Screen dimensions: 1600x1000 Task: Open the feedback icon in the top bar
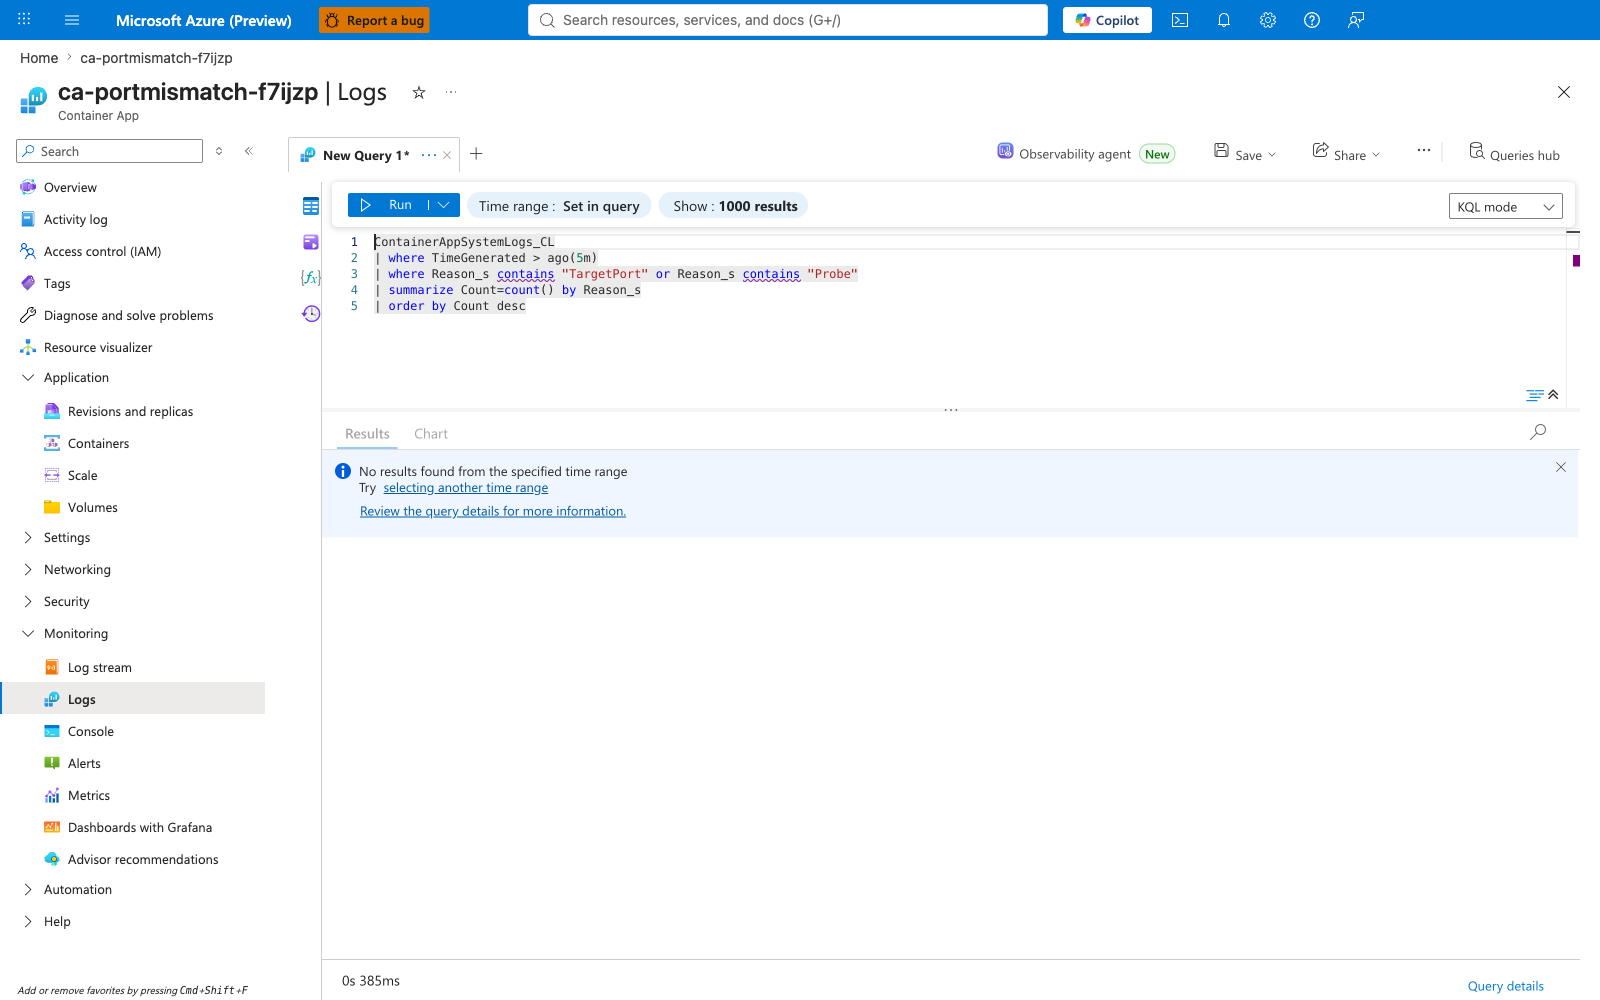click(1356, 20)
